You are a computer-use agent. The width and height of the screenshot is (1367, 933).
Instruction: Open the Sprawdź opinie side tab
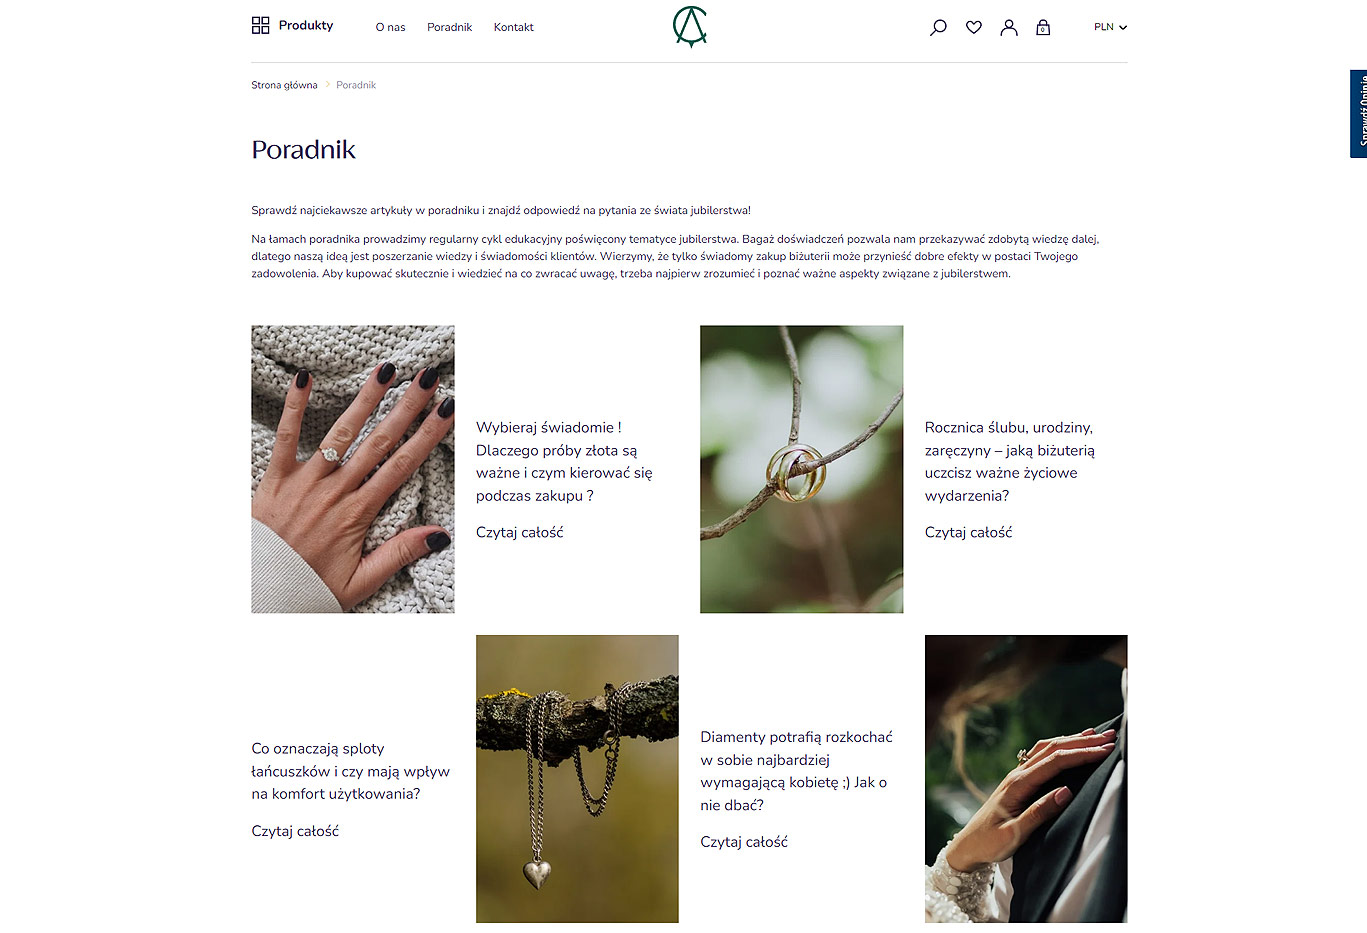tap(1358, 114)
